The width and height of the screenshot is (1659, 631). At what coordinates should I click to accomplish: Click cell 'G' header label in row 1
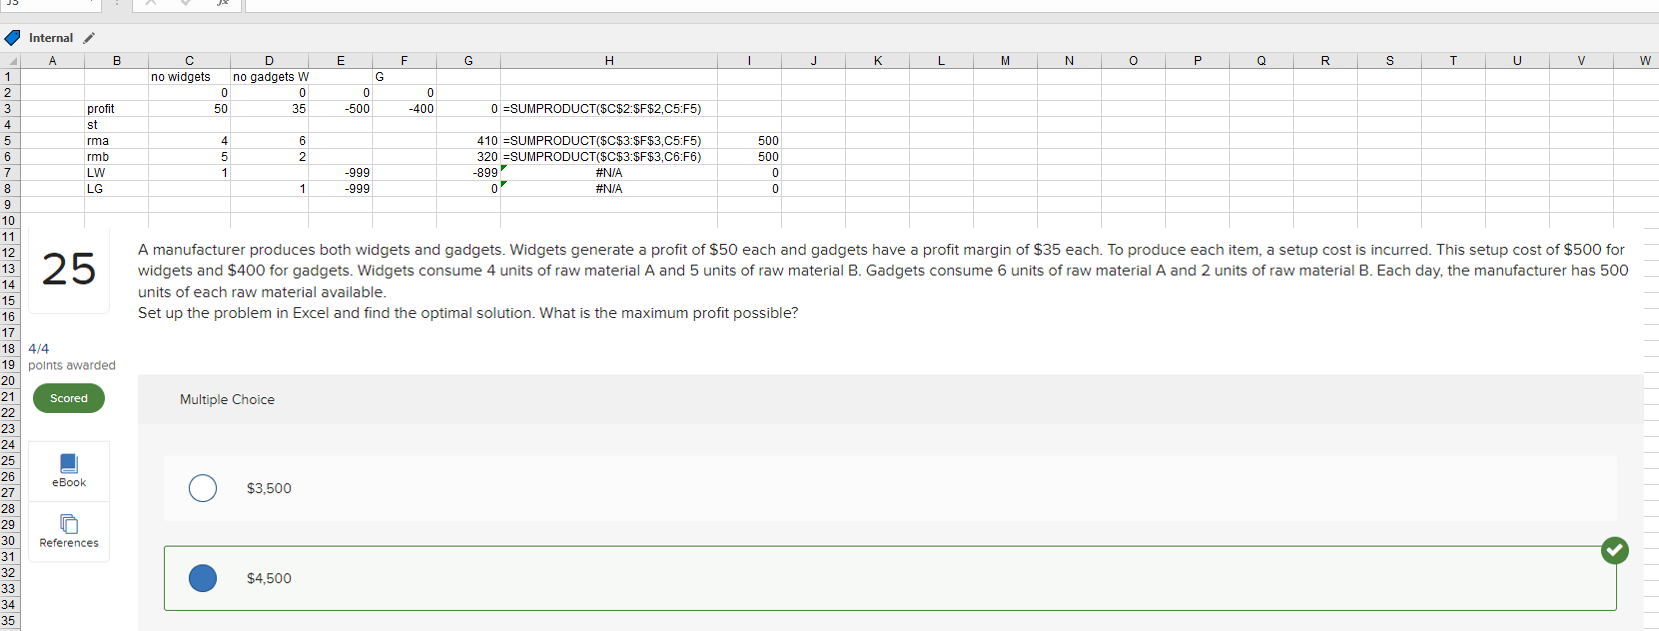(x=404, y=77)
